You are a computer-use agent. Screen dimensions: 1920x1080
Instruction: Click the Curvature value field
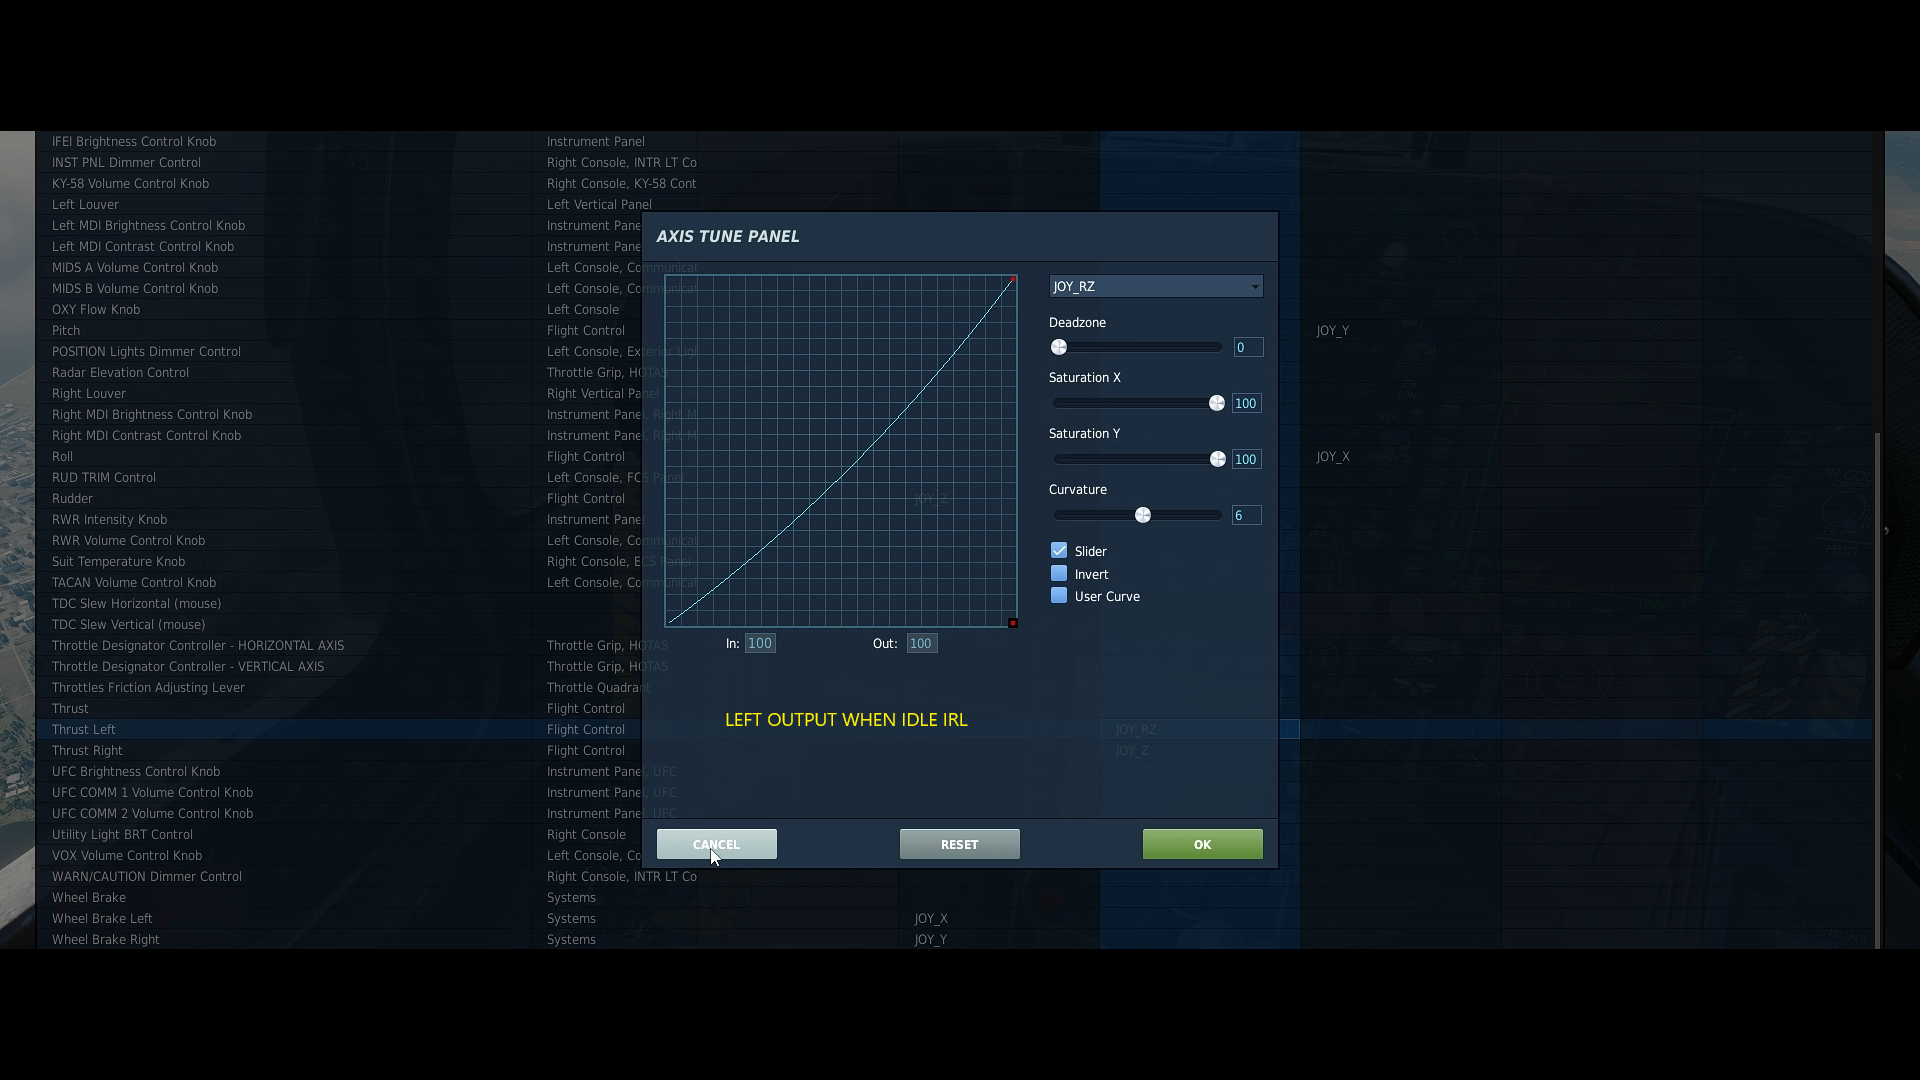(1247, 516)
